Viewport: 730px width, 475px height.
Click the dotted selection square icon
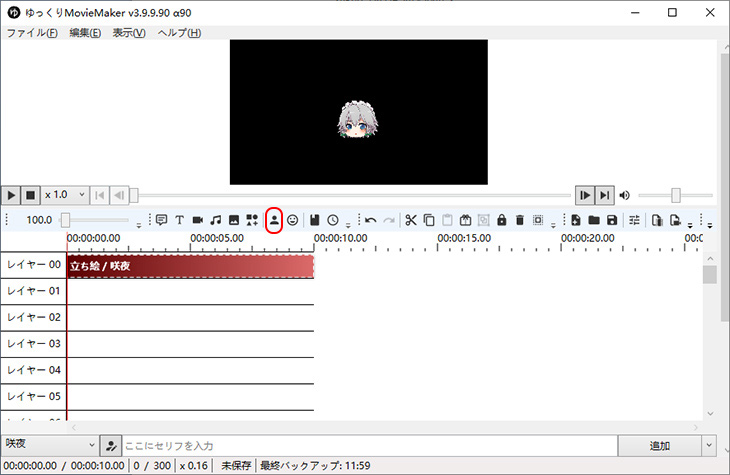pyautogui.click(x=538, y=220)
